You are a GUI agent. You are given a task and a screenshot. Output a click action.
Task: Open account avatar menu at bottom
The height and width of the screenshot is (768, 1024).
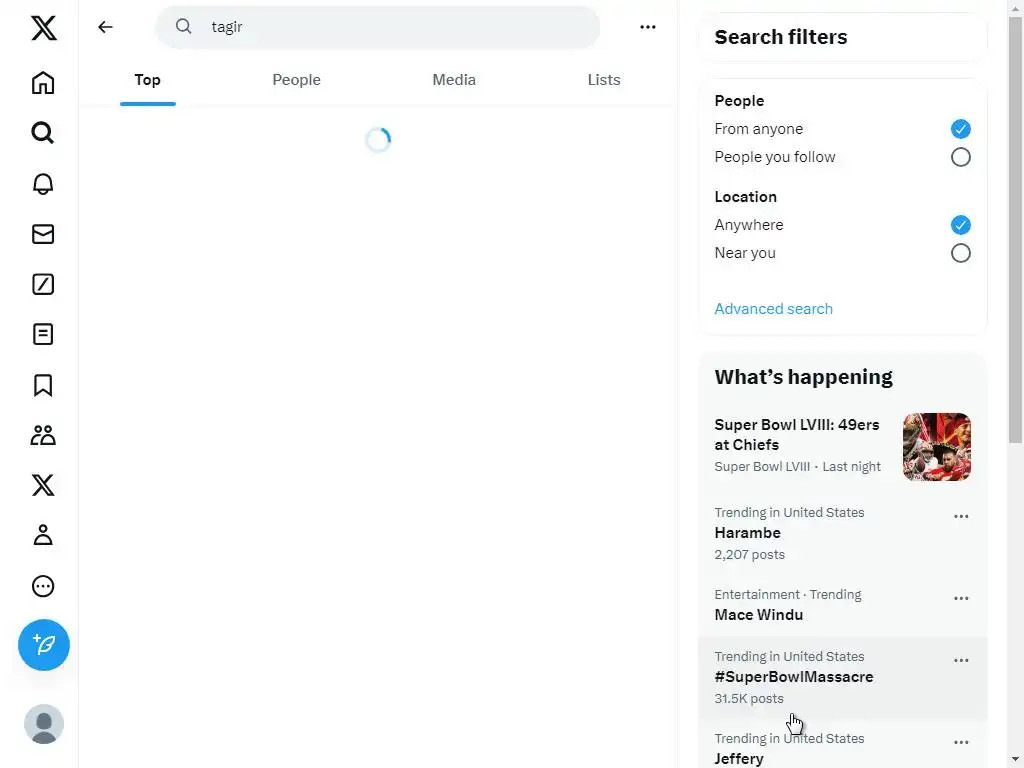coord(44,724)
